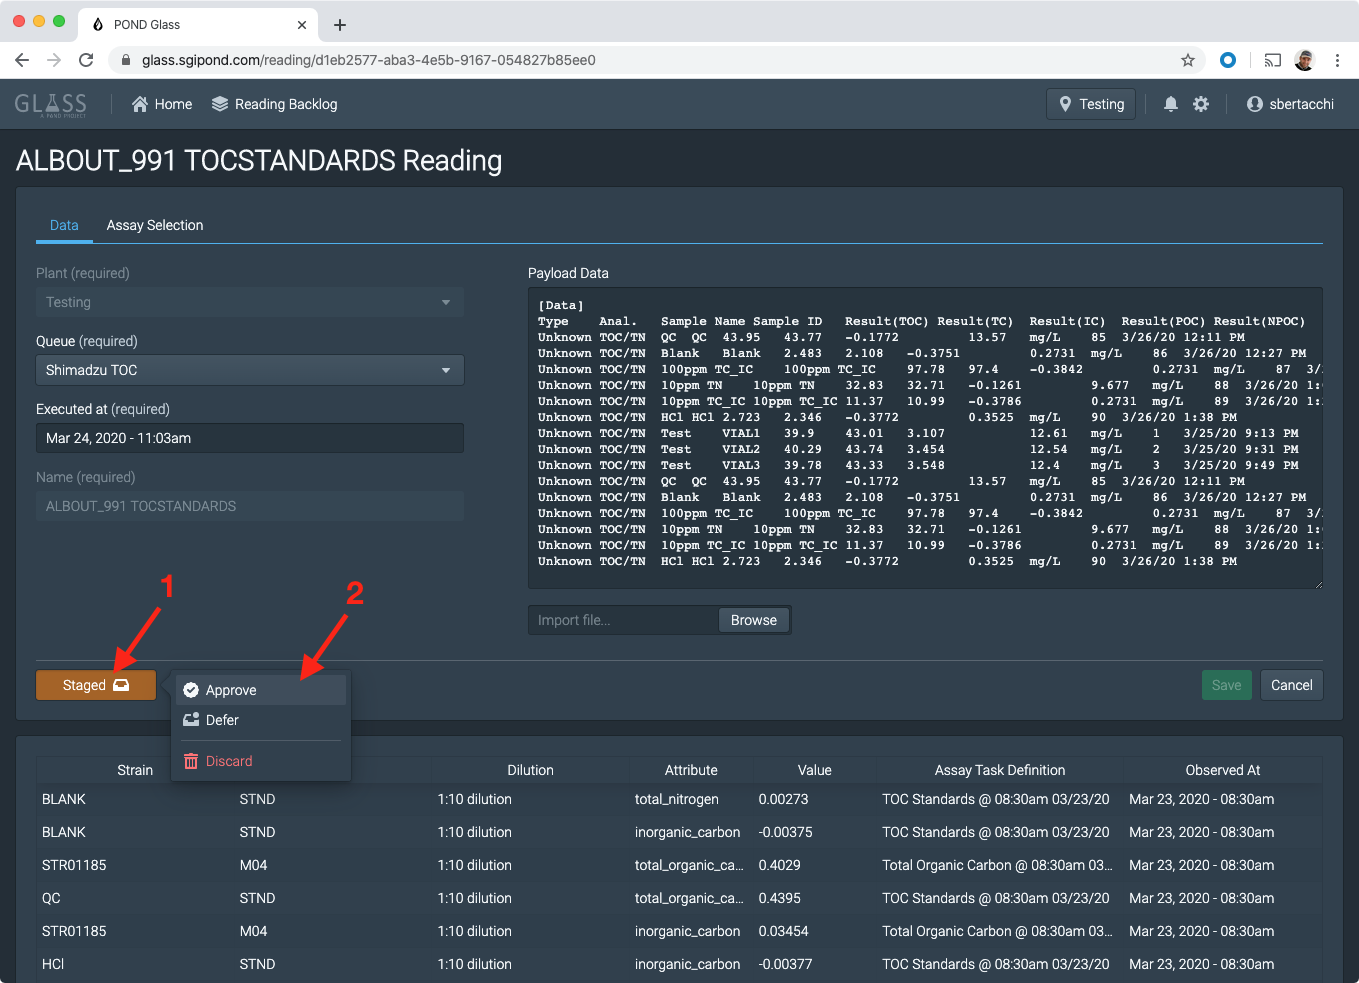Click the Home icon in the navbar
Viewport: 1359px width, 983px height.
click(x=140, y=103)
